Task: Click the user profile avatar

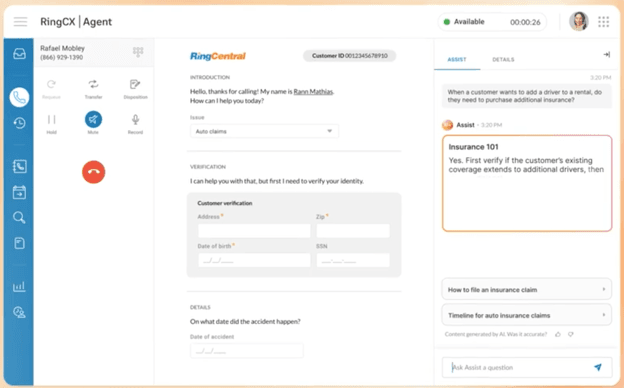Action: (579, 21)
